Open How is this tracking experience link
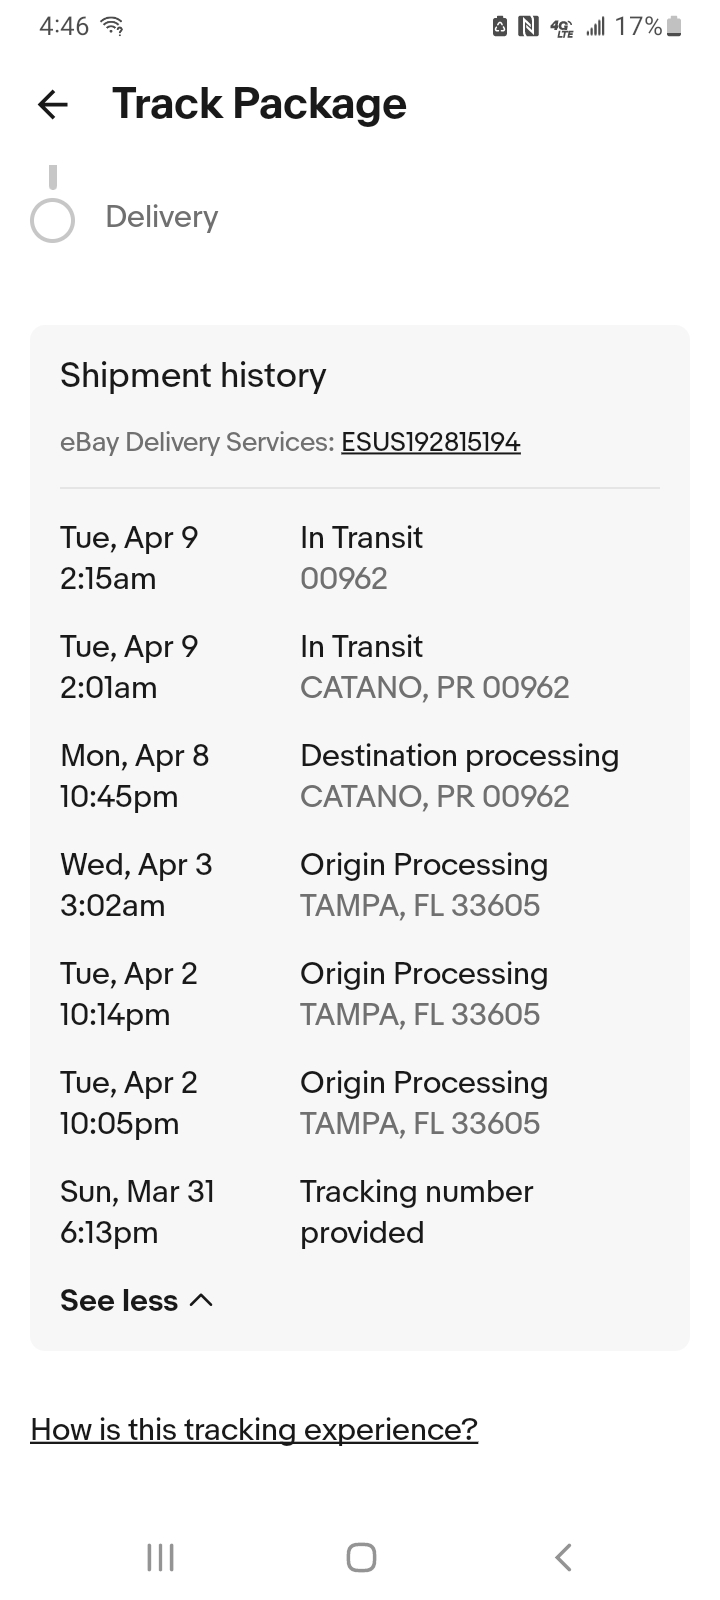720x1600 pixels. pyautogui.click(x=254, y=1430)
